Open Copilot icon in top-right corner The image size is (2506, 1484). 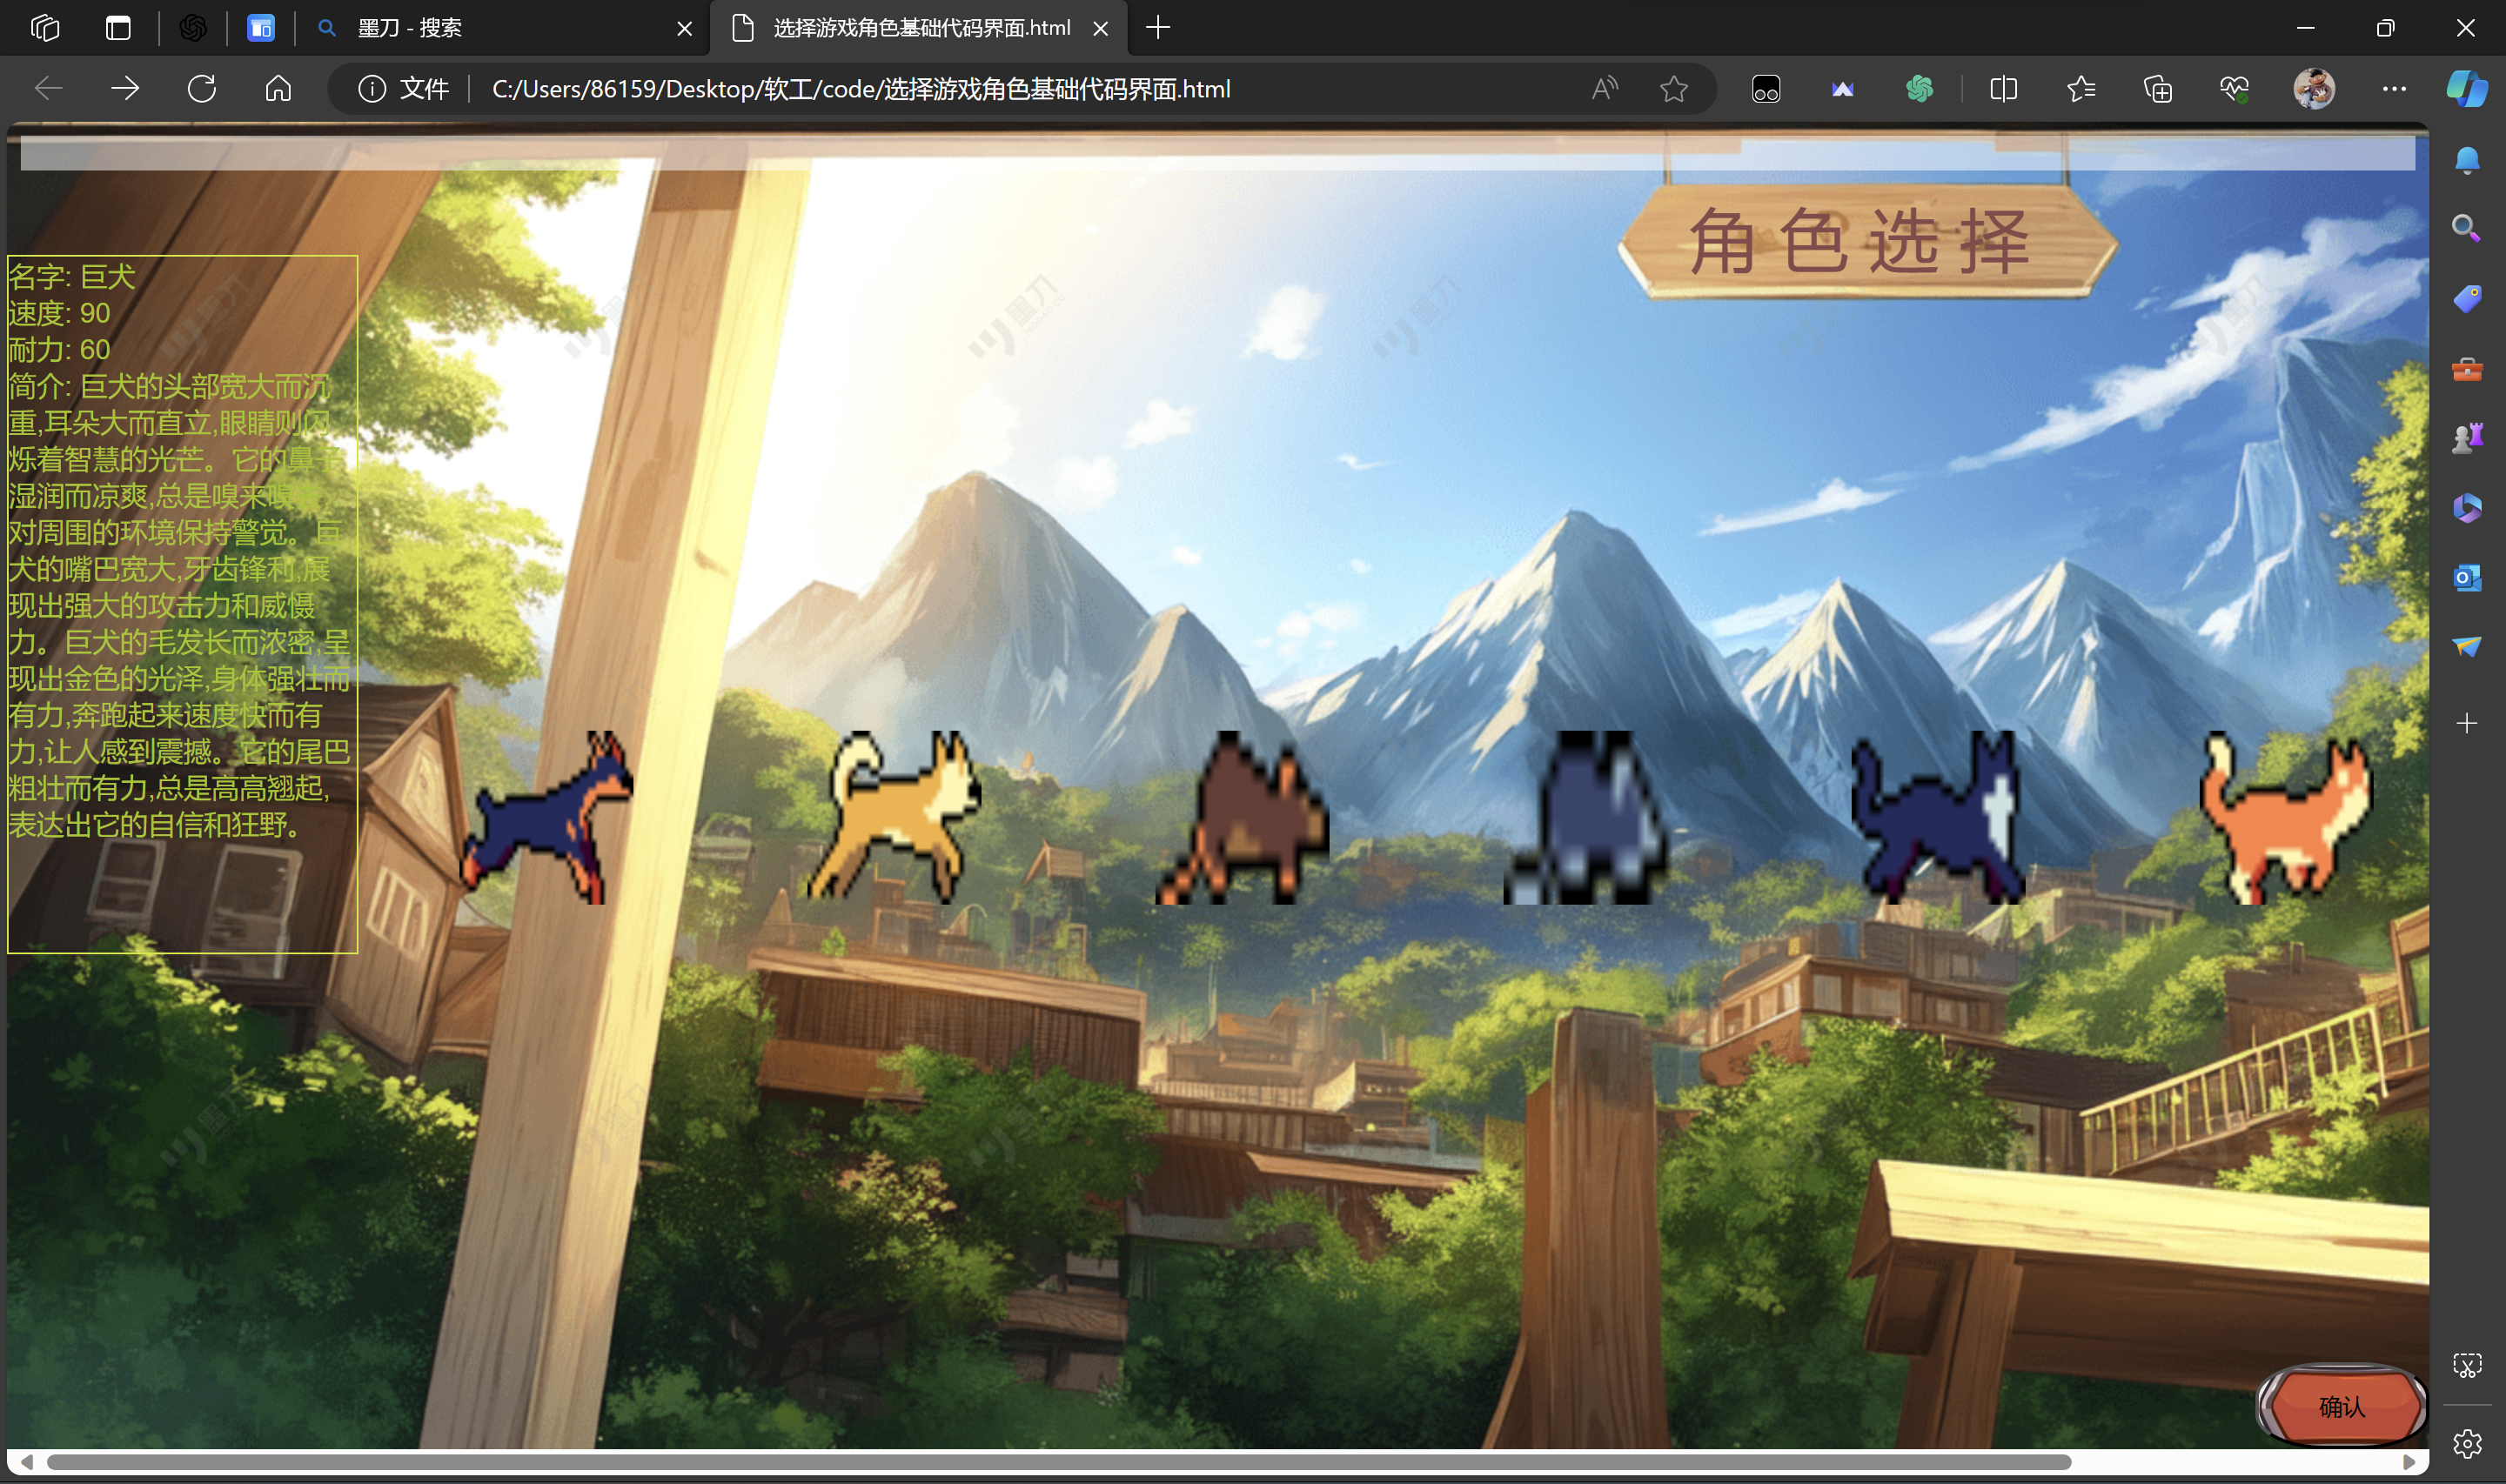2466,89
